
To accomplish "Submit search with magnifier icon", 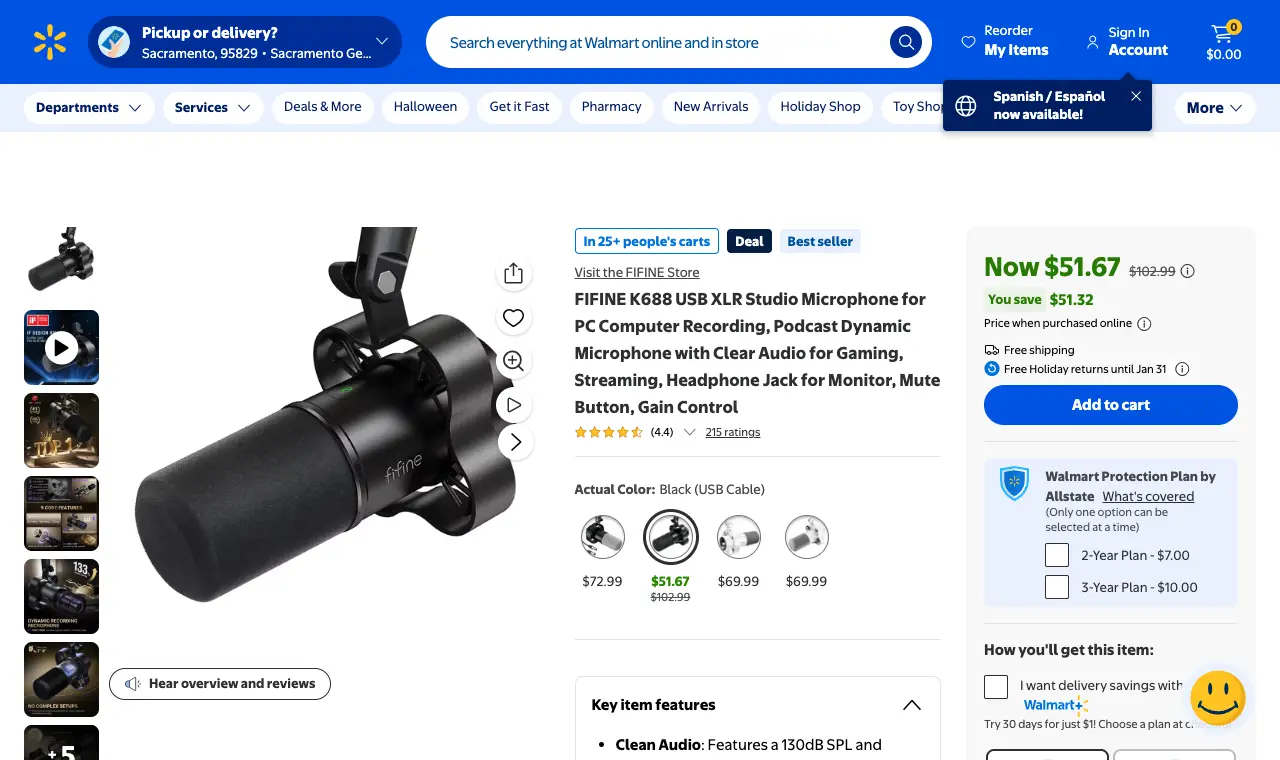I will (x=906, y=42).
